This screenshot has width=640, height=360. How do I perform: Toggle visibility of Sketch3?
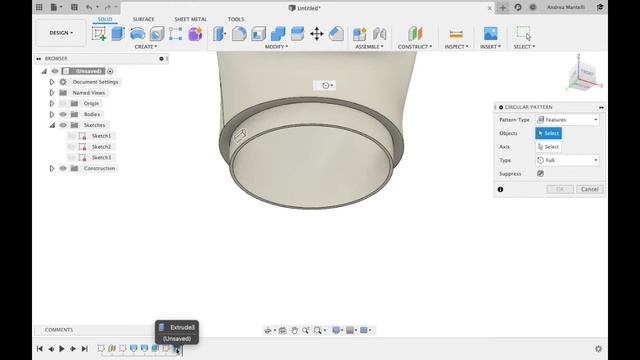click(x=71, y=158)
